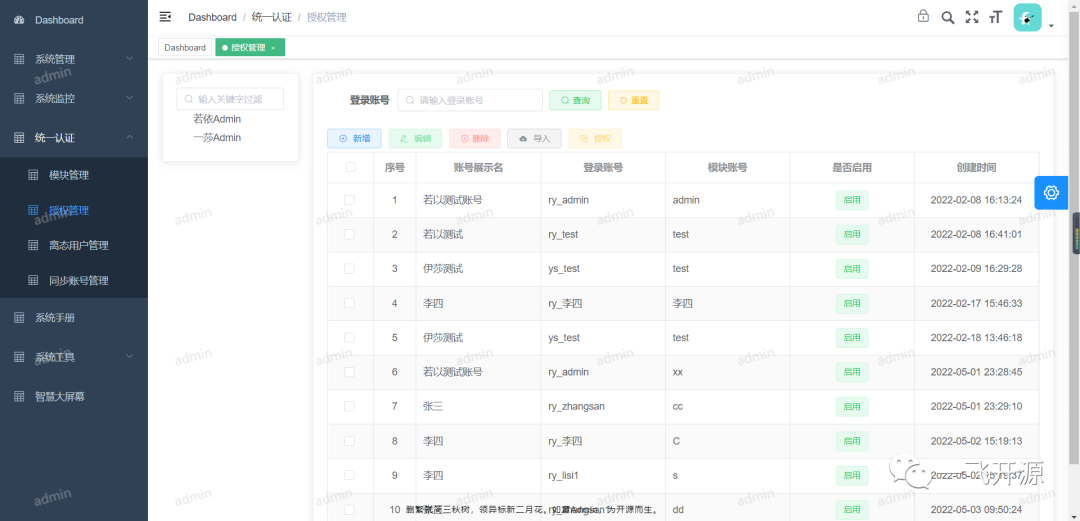Click the user avatar image

(1027, 18)
